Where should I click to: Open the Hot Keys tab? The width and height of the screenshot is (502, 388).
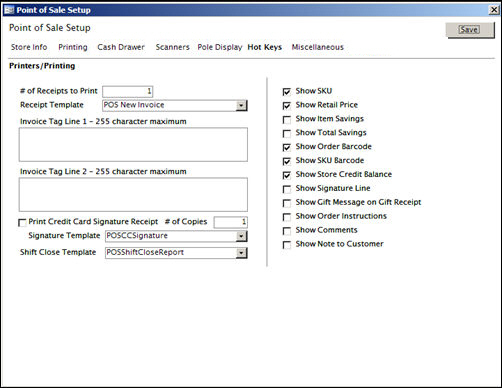point(265,47)
